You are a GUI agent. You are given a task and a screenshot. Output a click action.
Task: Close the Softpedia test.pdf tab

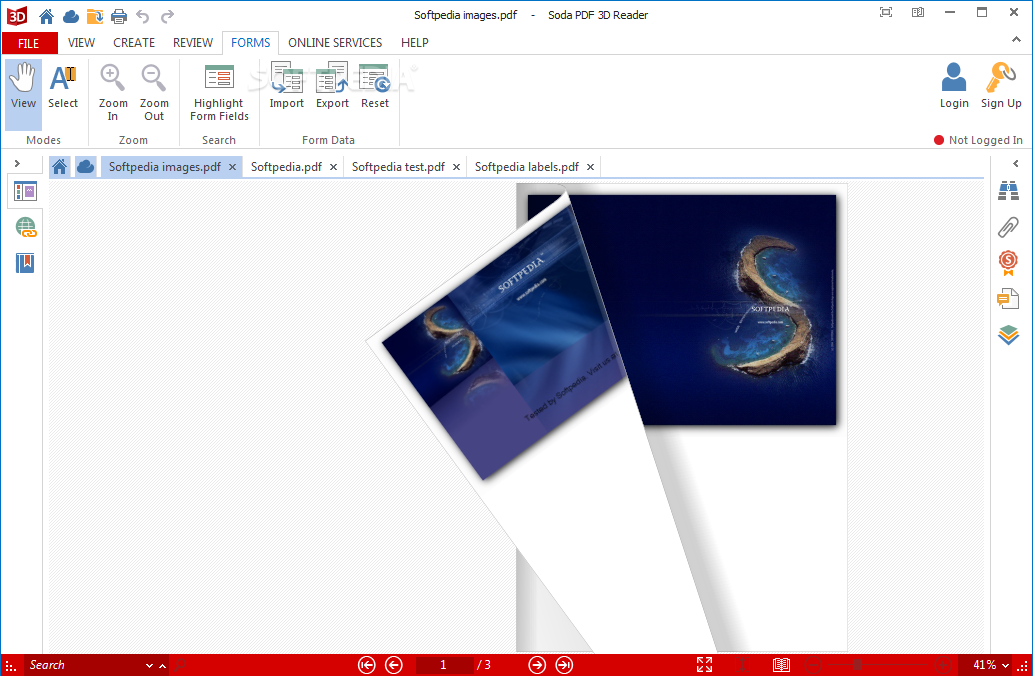[456, 167]
